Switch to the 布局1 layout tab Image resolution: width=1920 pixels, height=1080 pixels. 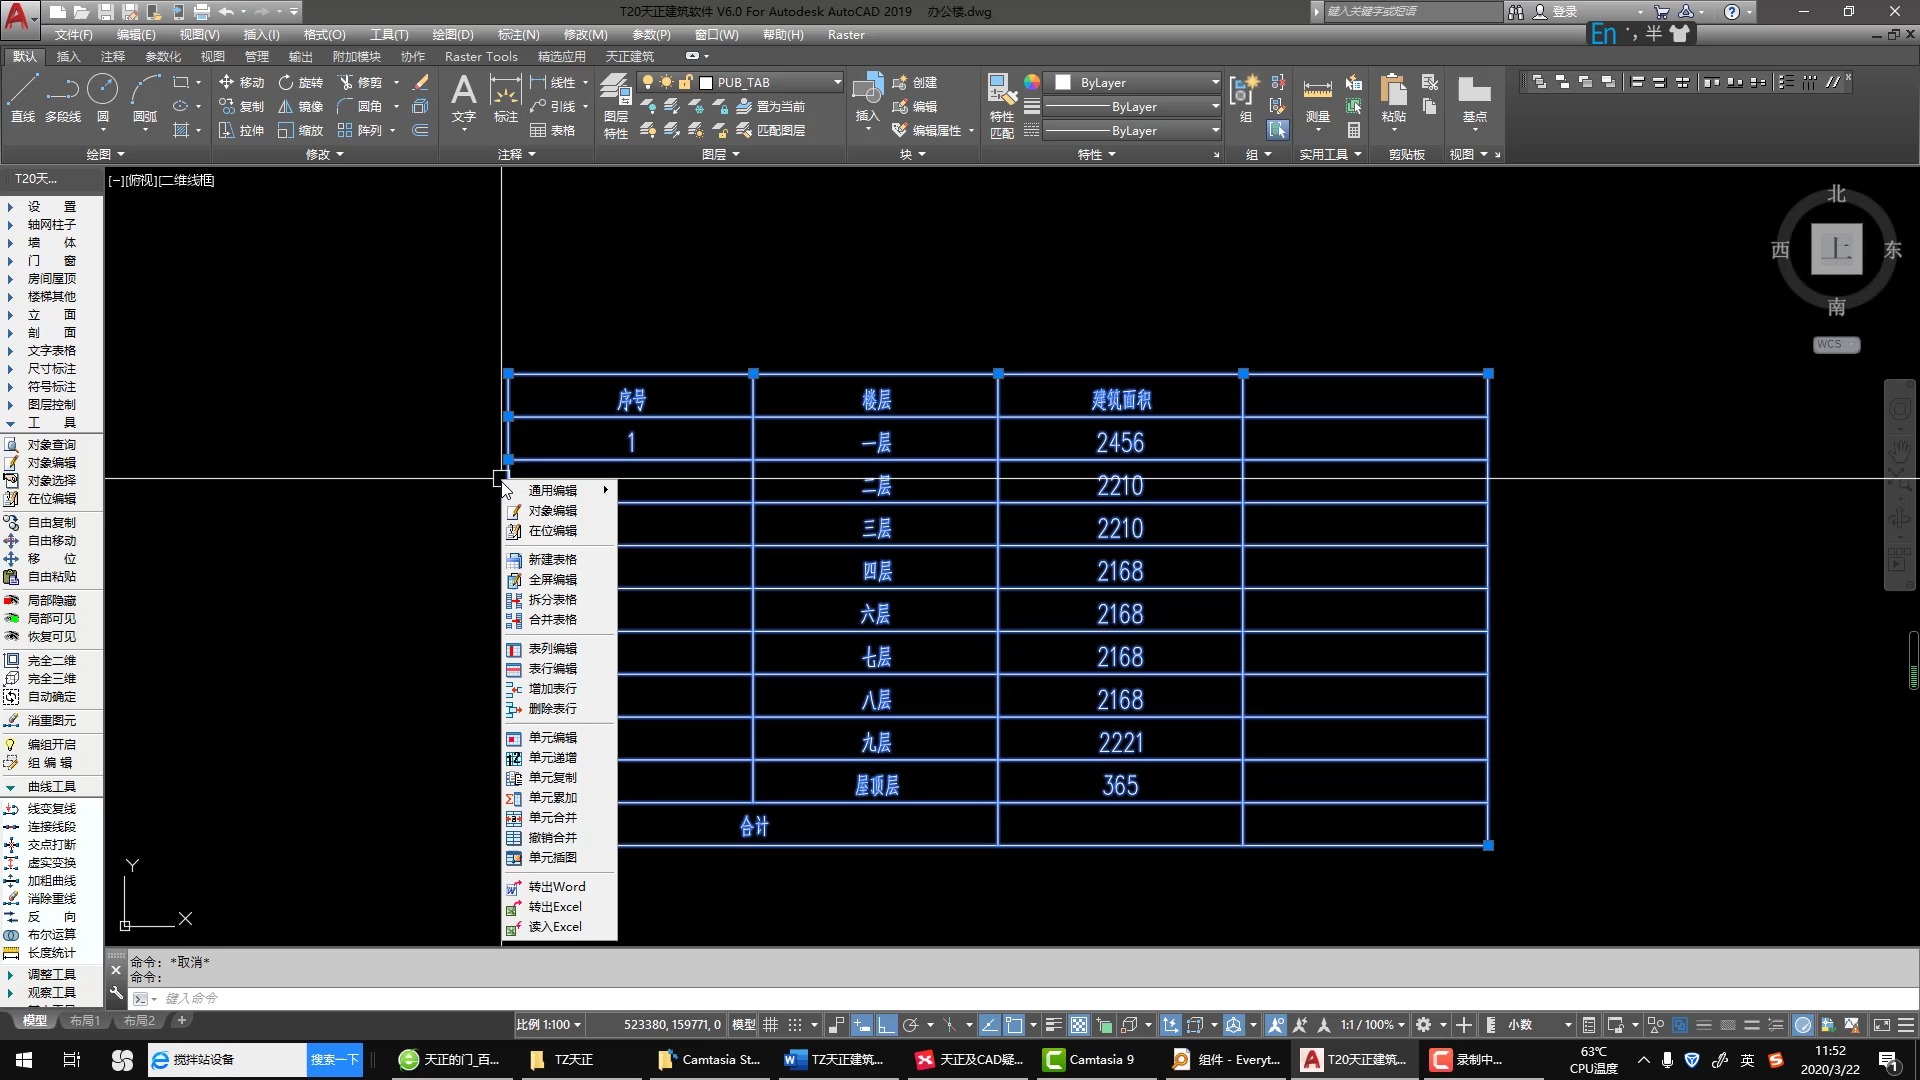click(85, 1021)
